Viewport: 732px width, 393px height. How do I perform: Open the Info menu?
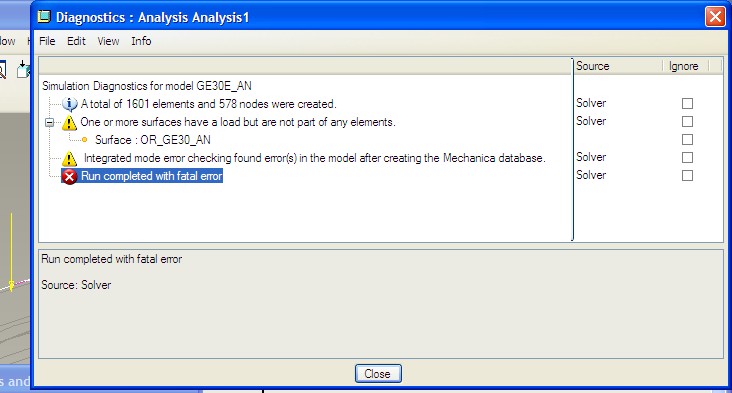(x=141, y=41)
